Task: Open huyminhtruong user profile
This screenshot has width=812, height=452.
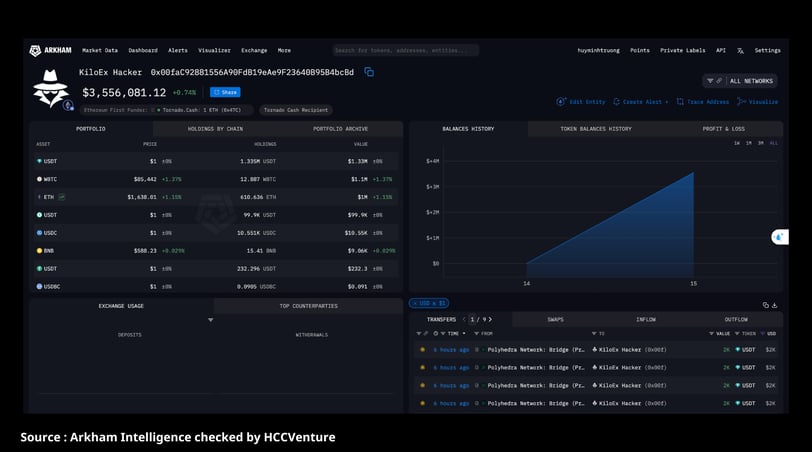Action: (598, 50)
